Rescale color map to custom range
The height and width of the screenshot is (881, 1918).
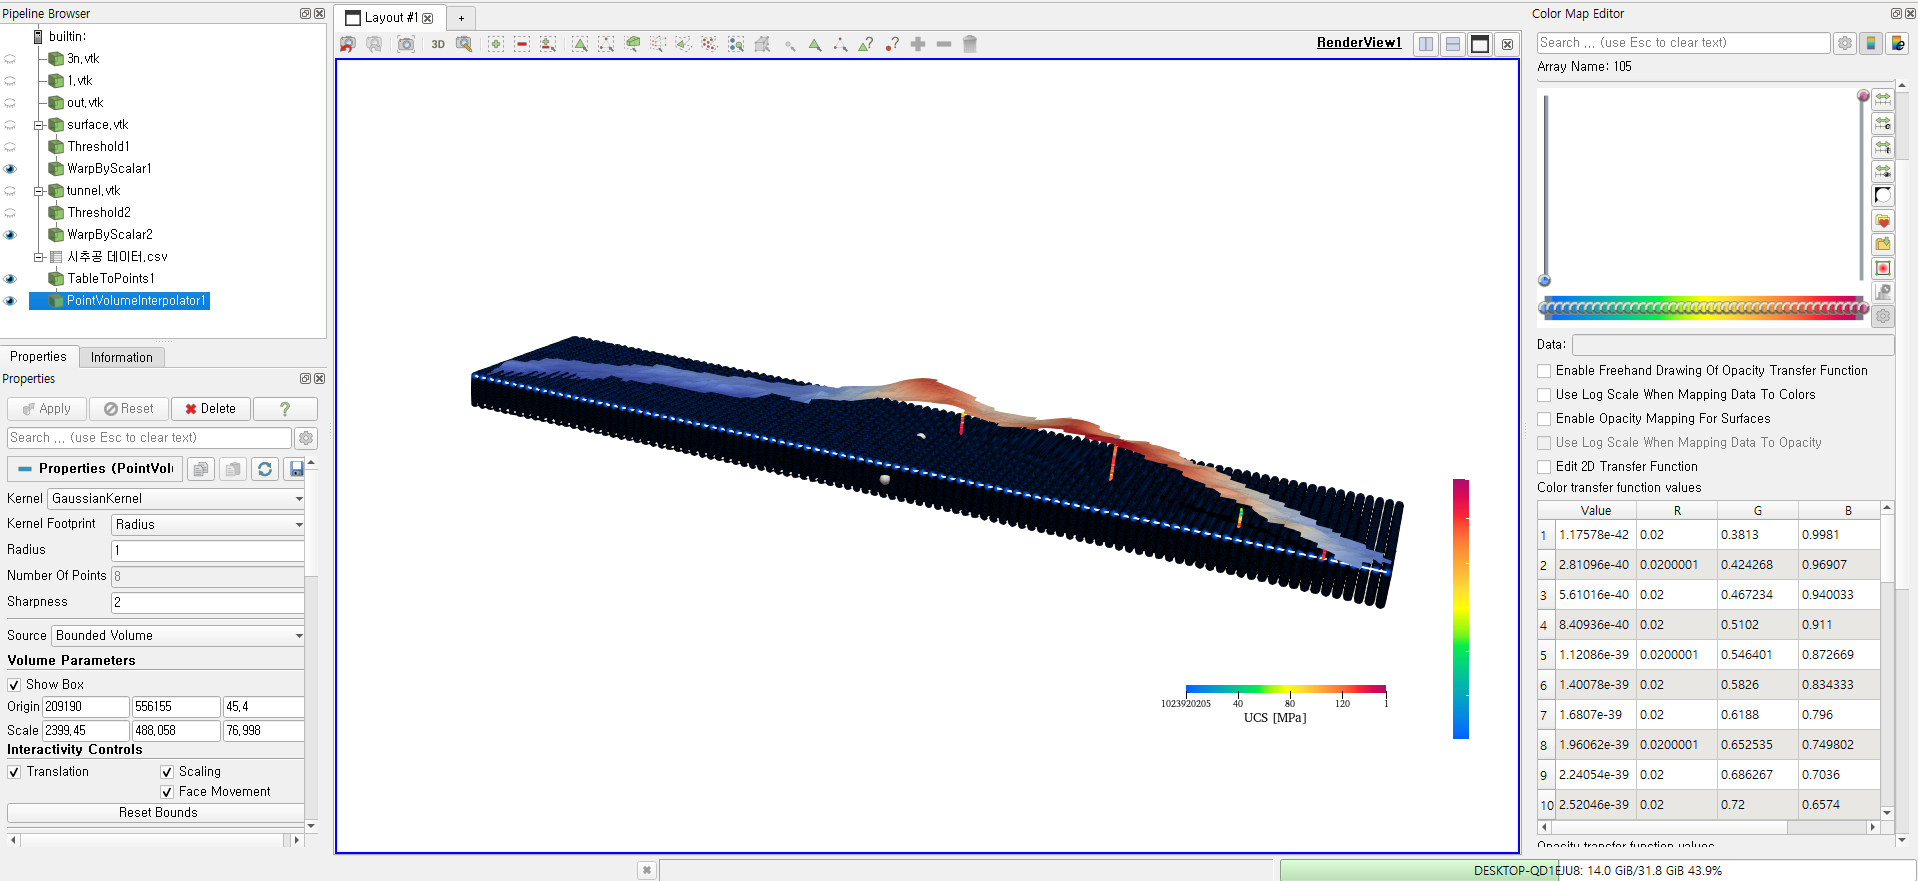point(1883,123)
